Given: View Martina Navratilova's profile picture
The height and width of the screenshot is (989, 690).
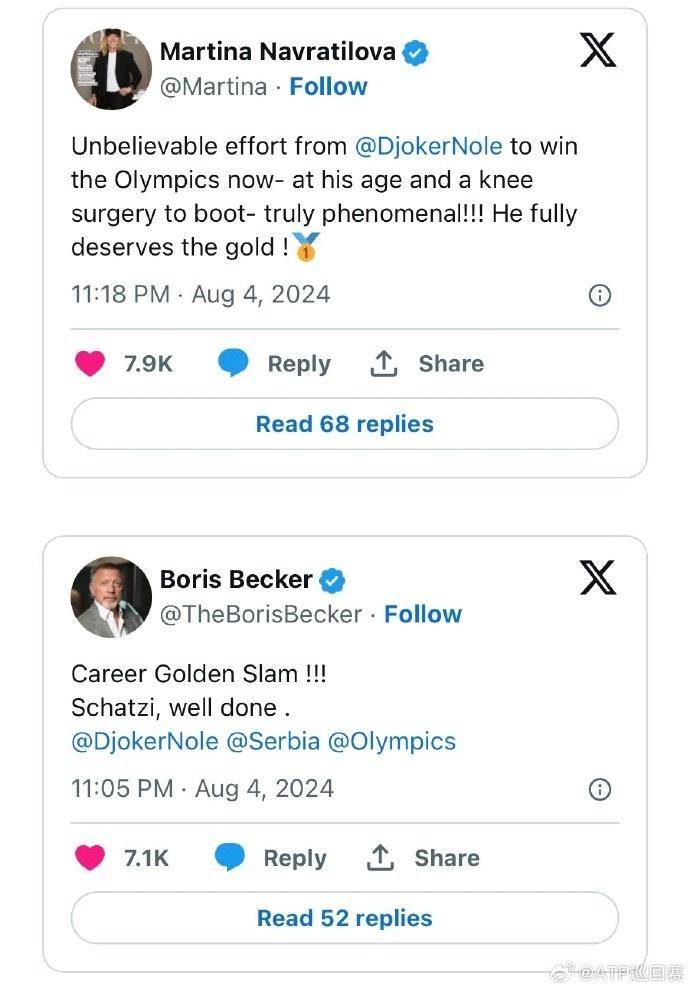Looking at the screenshot, I should pyautogui.click(x=111, y=69).
